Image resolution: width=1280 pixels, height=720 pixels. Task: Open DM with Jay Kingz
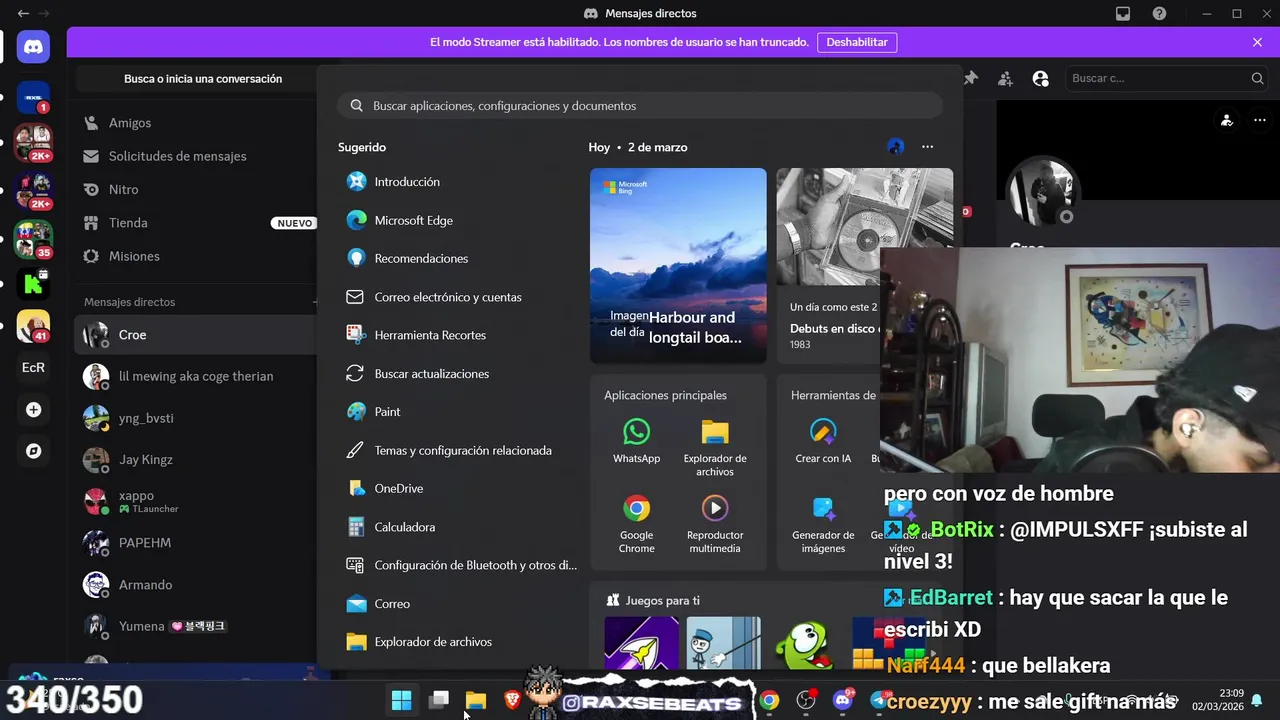click(195, 460)
